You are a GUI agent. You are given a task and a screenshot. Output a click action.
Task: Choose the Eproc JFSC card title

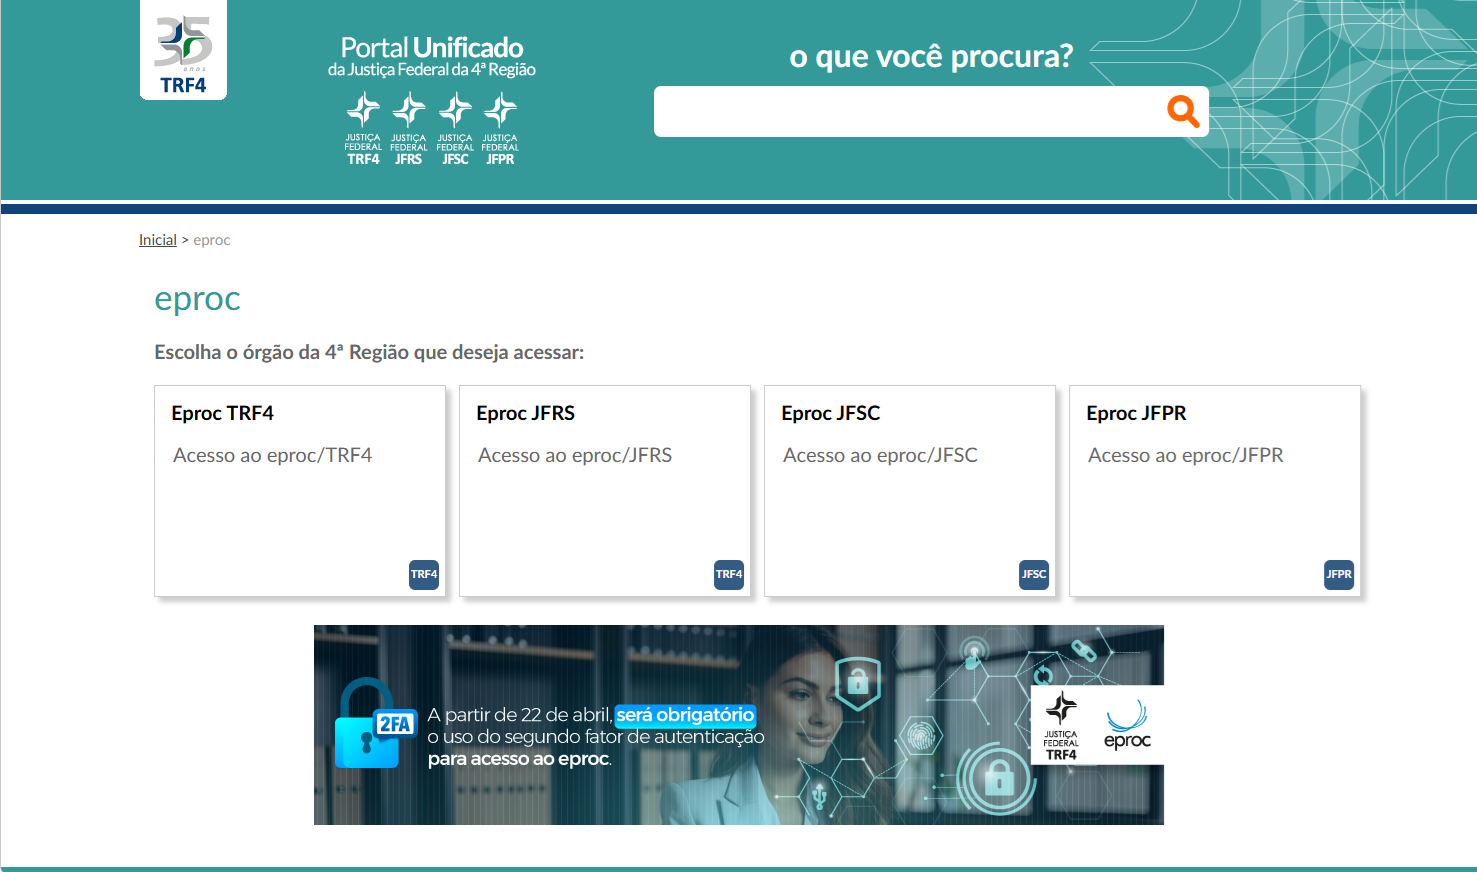click(830, 413)
